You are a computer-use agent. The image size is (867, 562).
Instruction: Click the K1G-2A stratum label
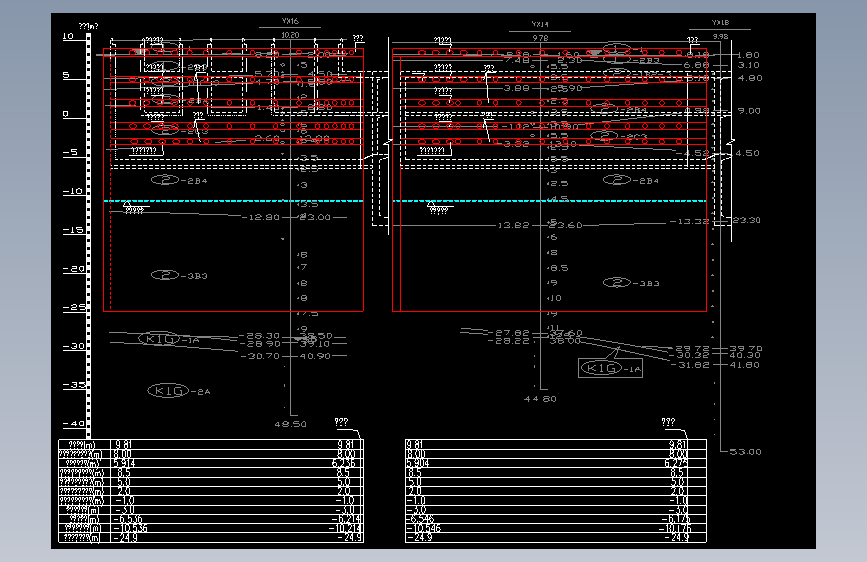coord(179,391)
